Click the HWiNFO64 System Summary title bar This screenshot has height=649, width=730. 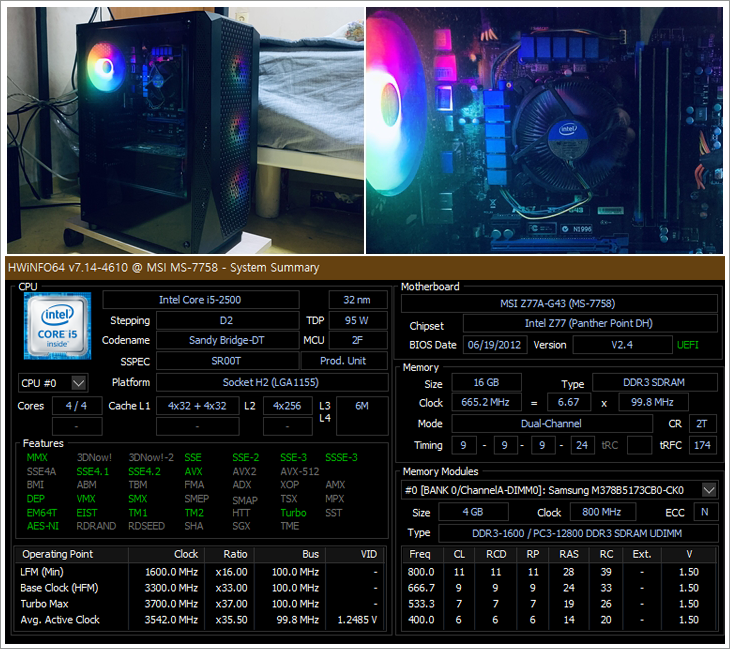pos(365,268)
